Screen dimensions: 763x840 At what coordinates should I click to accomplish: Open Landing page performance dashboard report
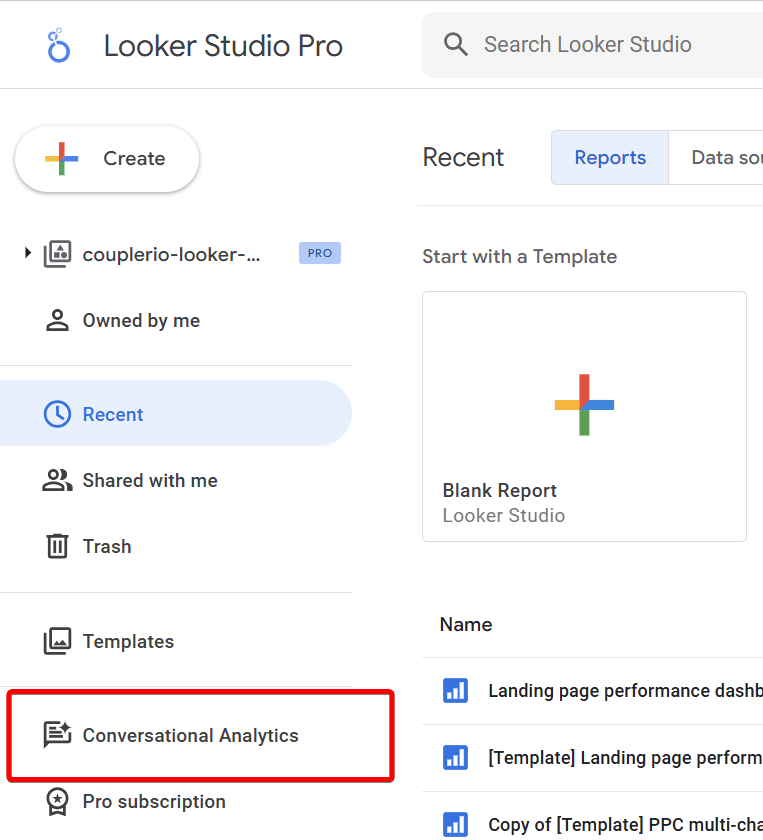point(625,691)
